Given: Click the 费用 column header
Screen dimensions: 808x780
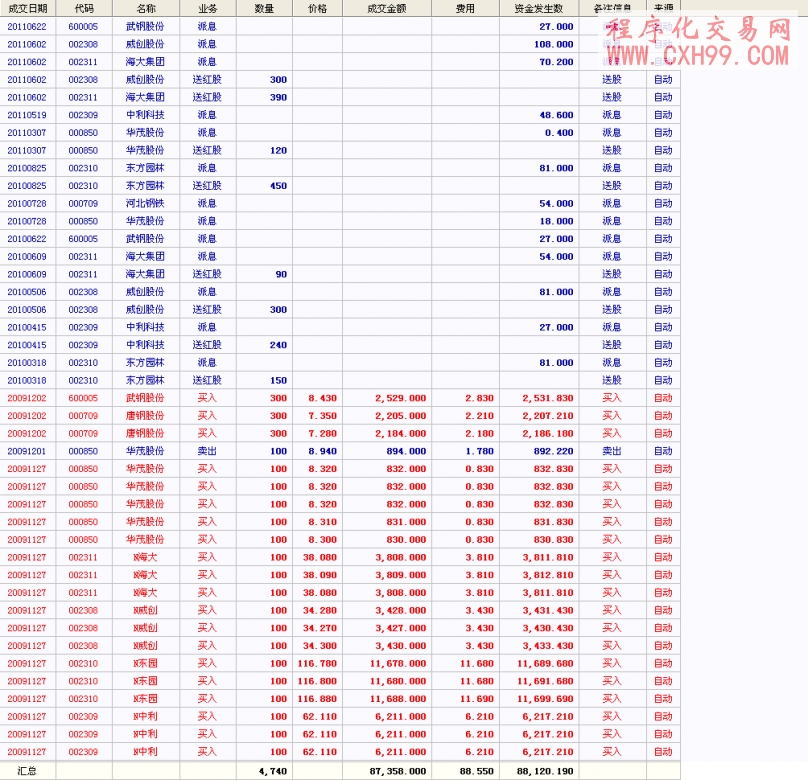Looking at the screenshot, I should pyautogui.click(x=465, y=8).
